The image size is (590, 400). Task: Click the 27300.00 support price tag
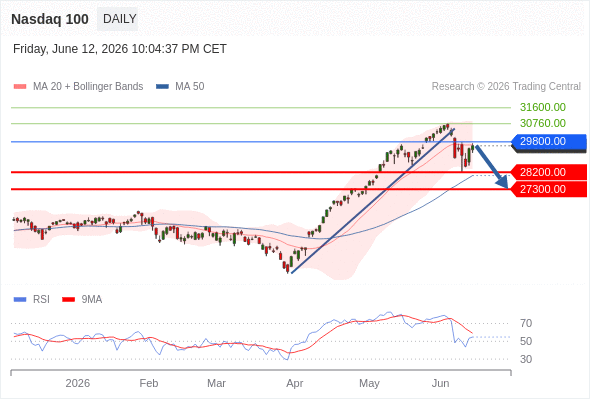pyautogui.click(x=549, y=189)
